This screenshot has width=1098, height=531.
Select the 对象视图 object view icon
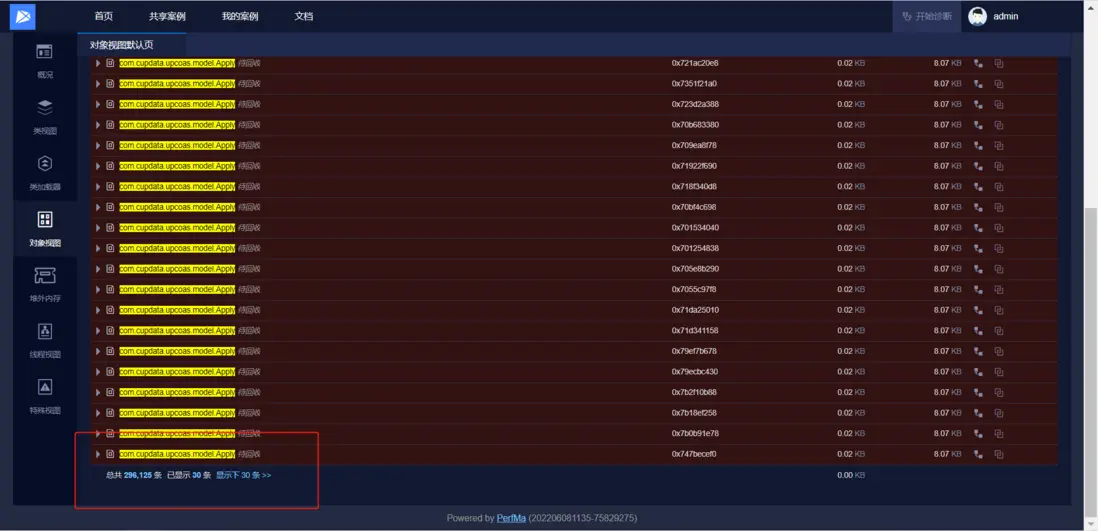coord(45,220)
